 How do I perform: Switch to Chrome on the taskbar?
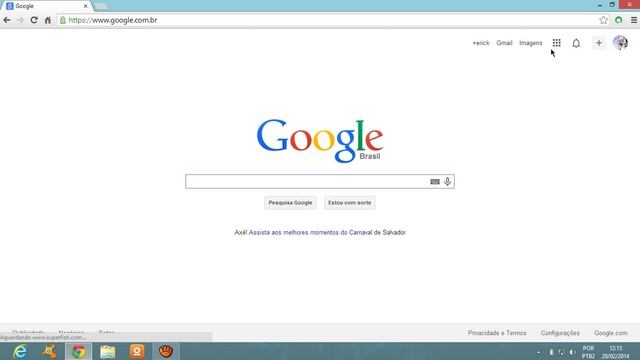[78, 351]
